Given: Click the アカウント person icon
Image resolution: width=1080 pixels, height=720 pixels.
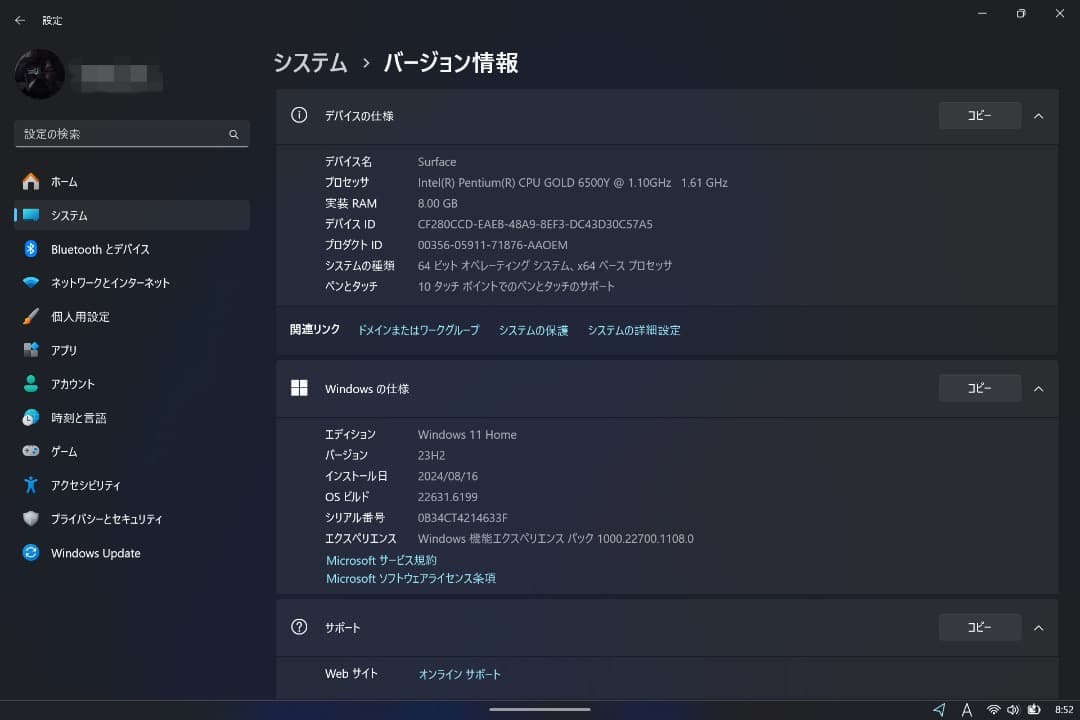Looking at the screenshot, I should (31, 384).
